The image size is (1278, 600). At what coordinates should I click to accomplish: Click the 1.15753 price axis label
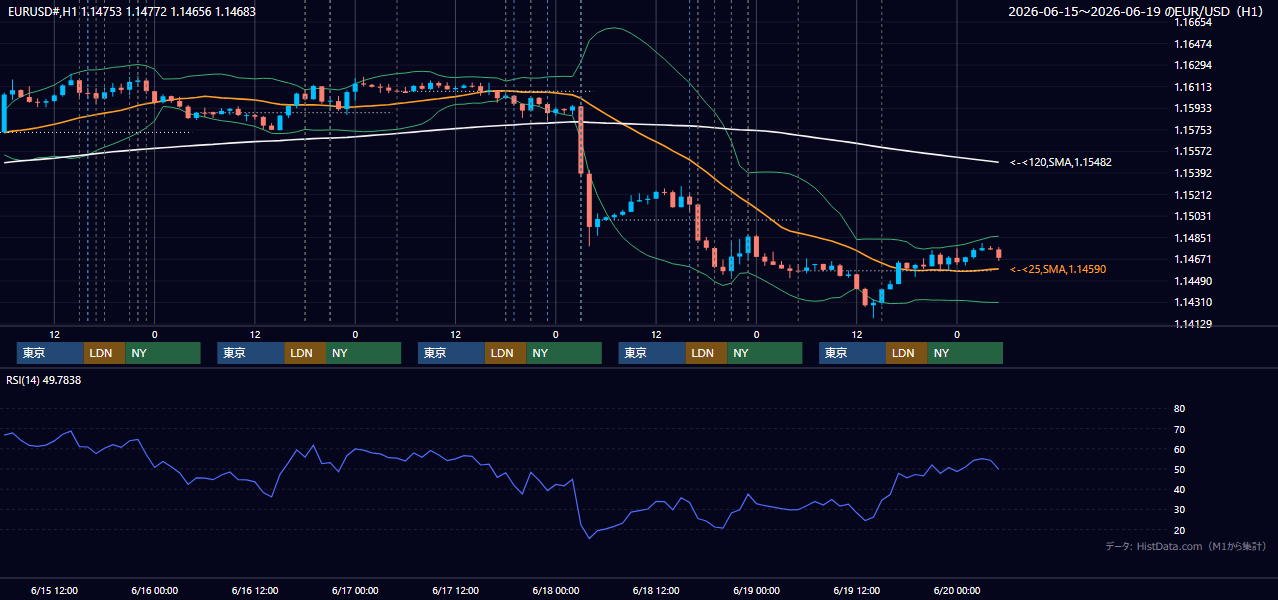pos(1193,130)
